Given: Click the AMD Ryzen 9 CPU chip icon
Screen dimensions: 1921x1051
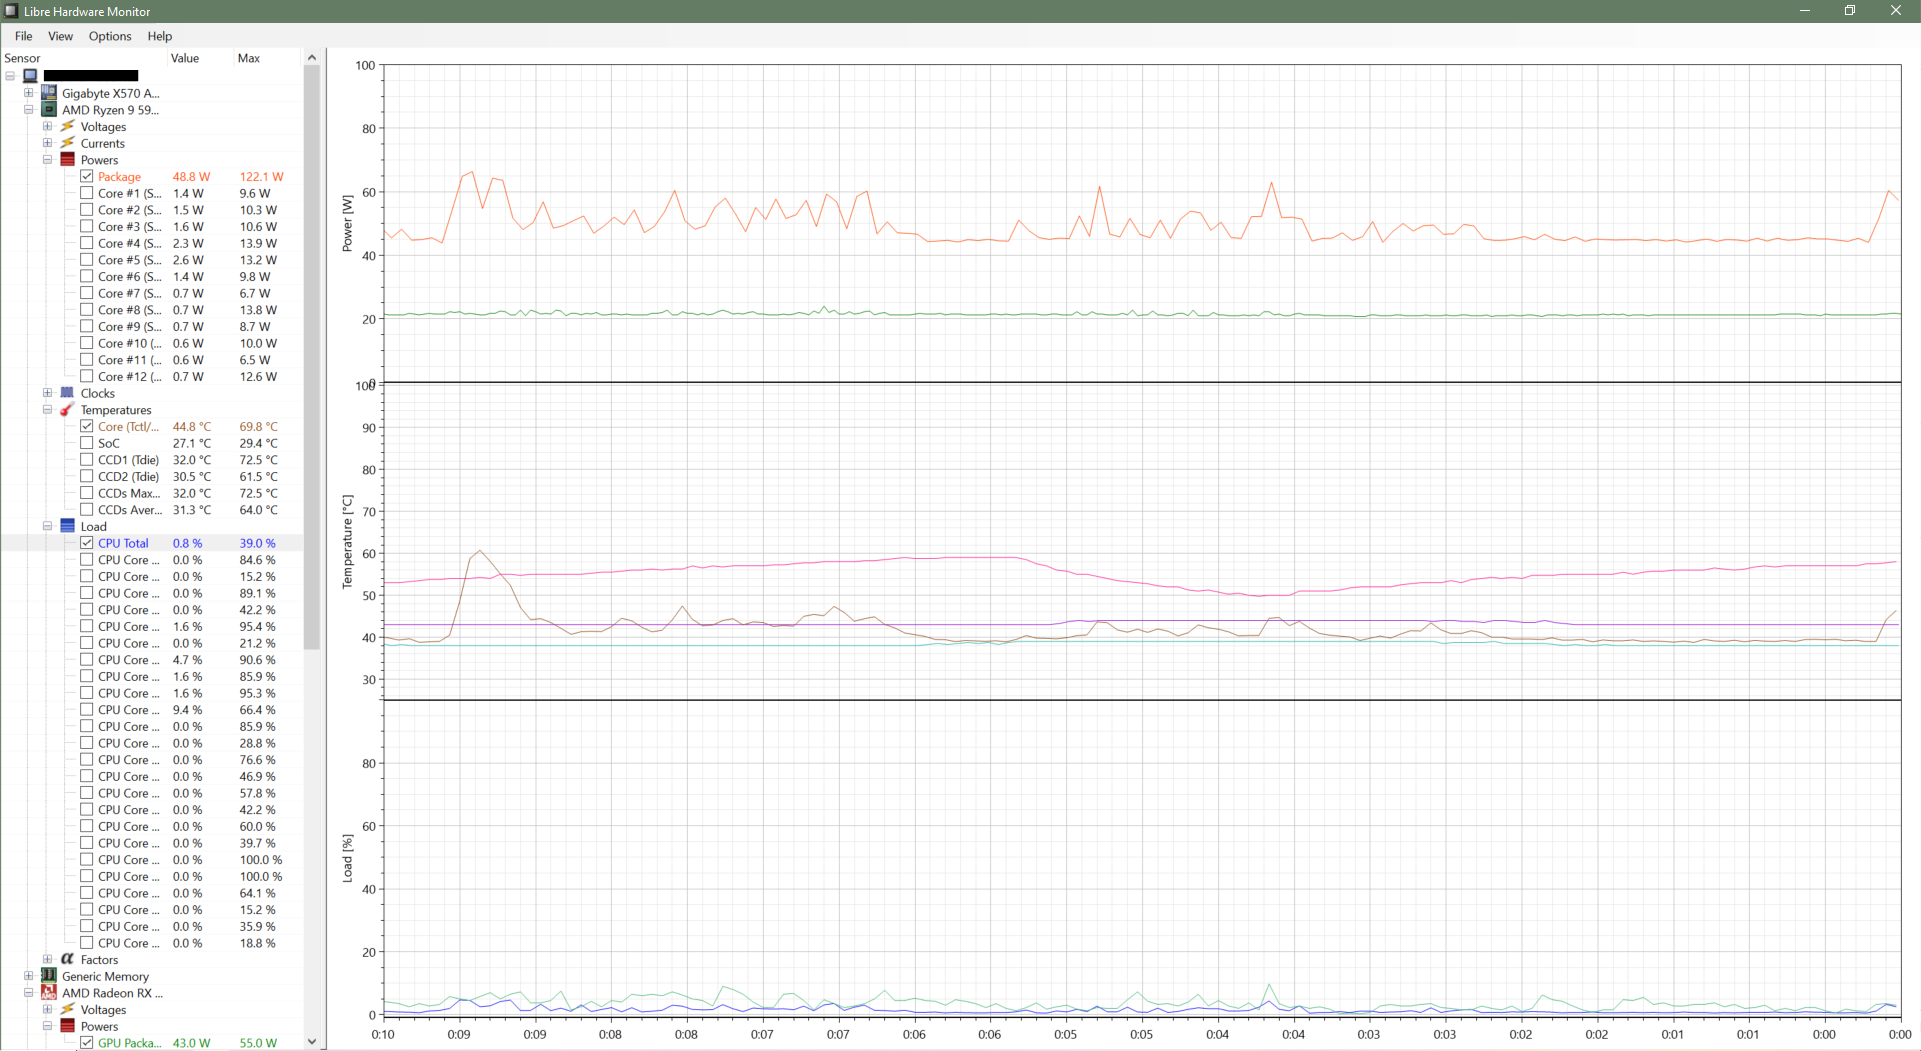Looking at the screenshot, I should pyautogui.click(x=48, y=110).
